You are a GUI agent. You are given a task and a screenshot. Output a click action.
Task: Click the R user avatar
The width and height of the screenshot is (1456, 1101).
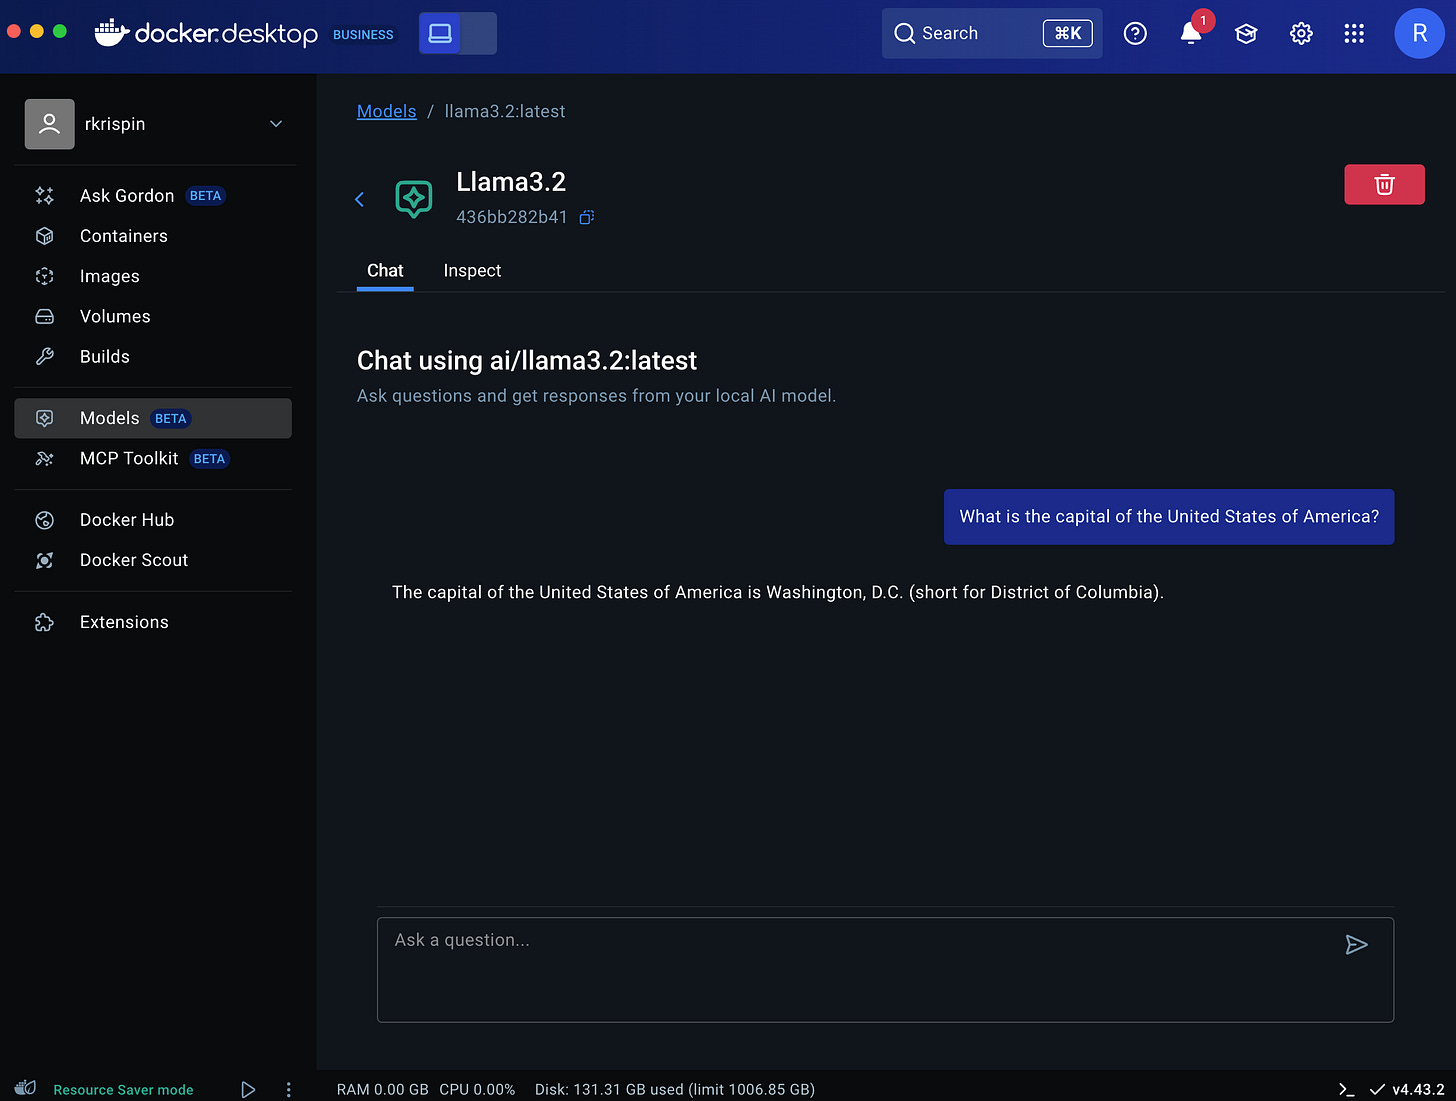pyautogui.click(x=1419, y=33)
